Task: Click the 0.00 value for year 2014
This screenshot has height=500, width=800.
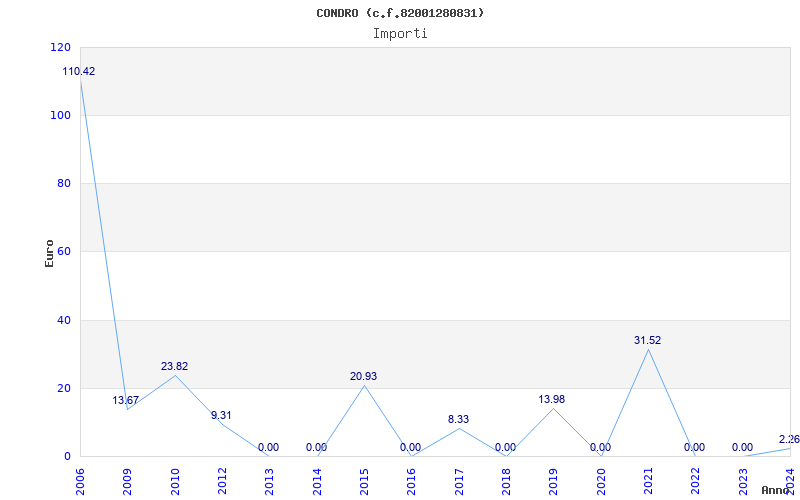Action: point(316,447)
